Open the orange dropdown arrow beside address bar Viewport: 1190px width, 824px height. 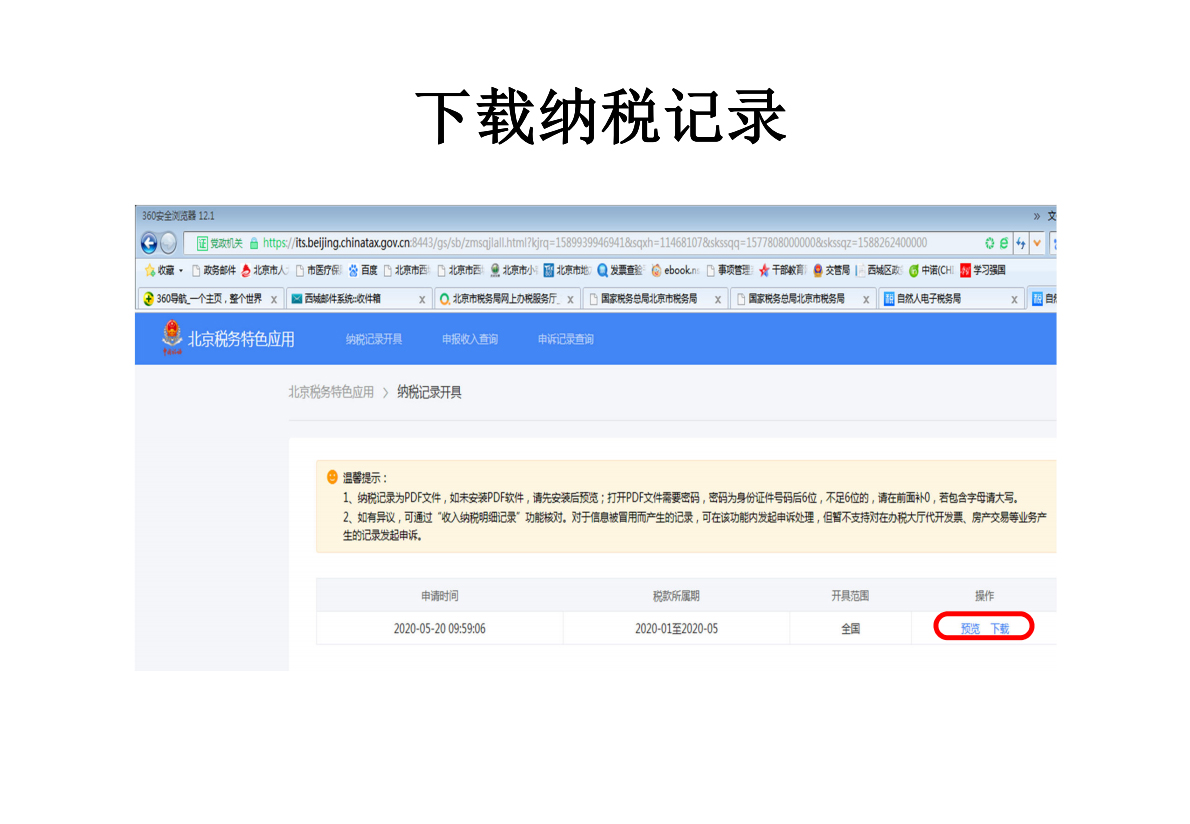coord(1037,243)
